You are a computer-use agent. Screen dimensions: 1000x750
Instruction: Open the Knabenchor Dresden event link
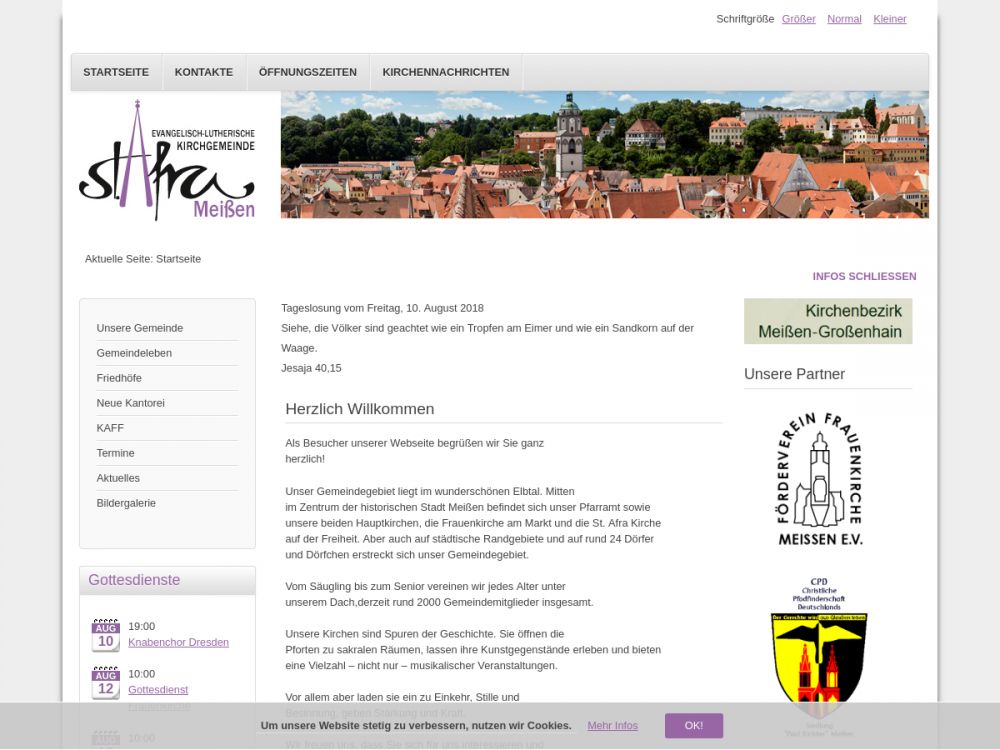click(x=178, y=642)
